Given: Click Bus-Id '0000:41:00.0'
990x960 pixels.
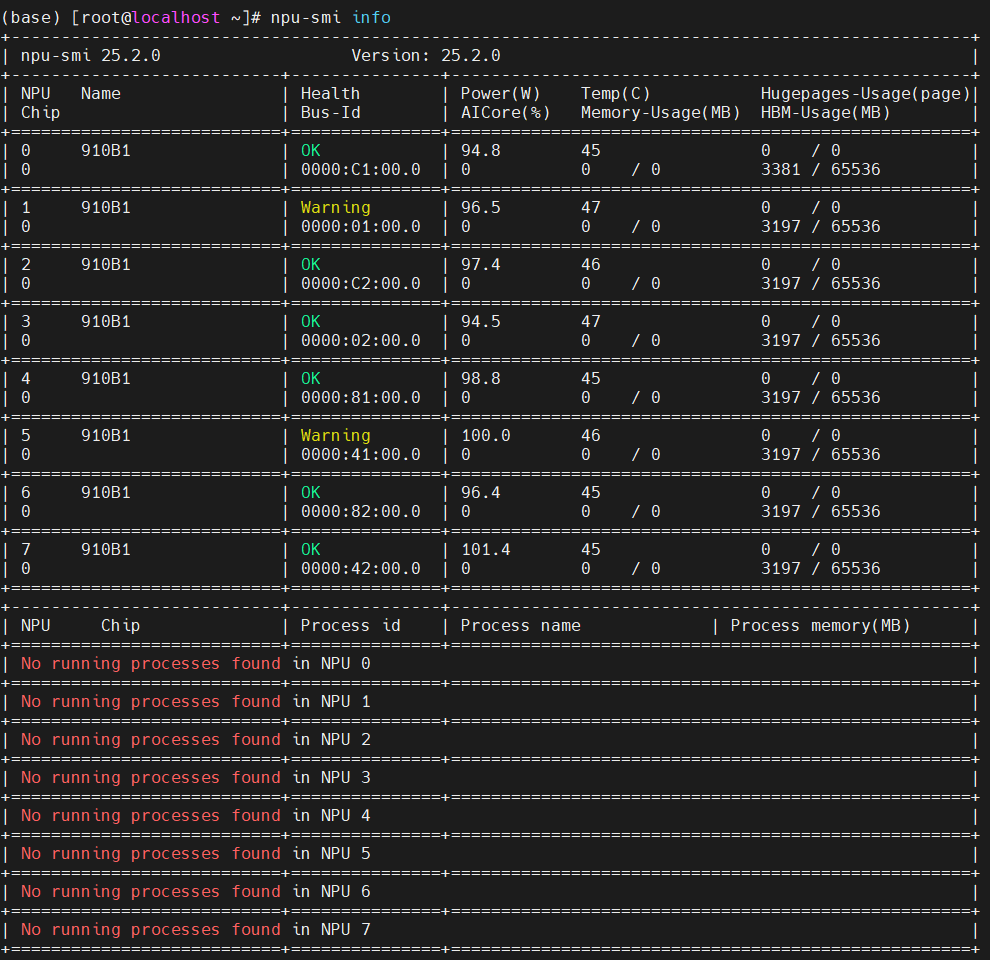Looking at the screenshot, I should [x=361, y=455].
